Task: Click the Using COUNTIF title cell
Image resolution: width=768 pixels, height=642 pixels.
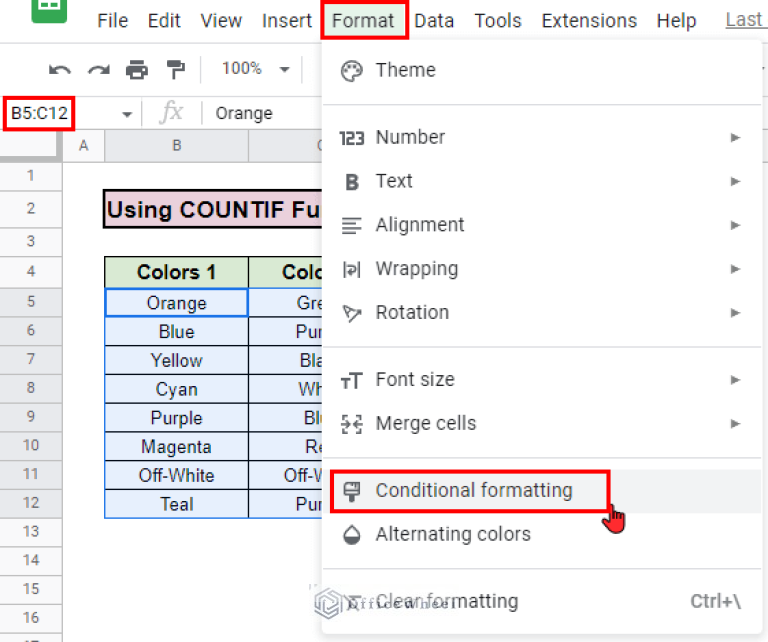Action: pyautogui.click(x=213, y=209)
